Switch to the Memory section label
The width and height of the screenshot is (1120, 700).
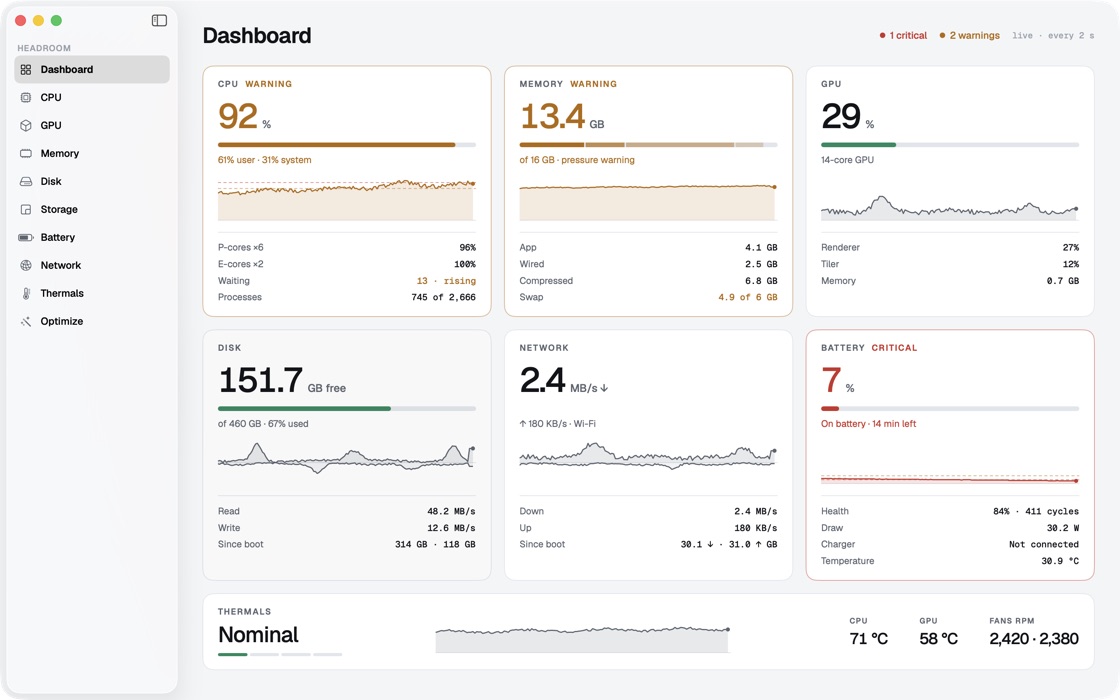point(59,154)
